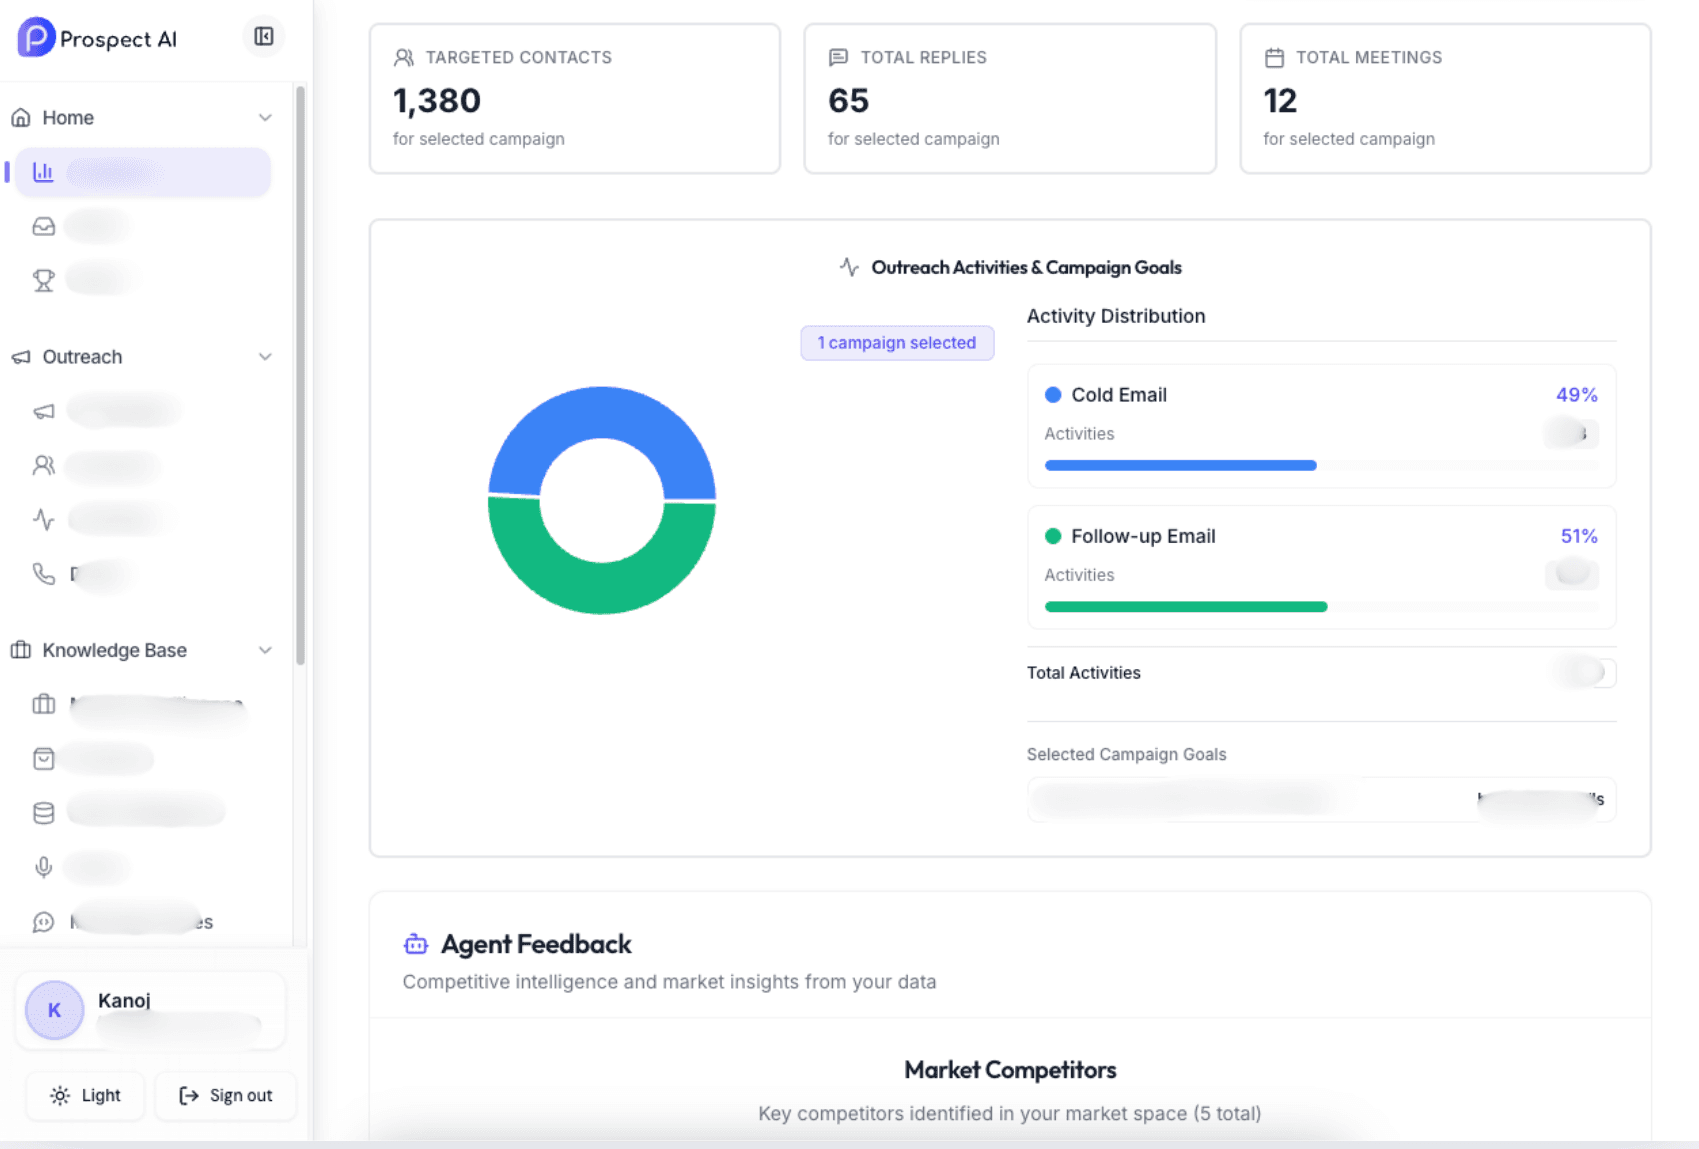
Task: Sign out of the account
Action: coord(225,1095)
